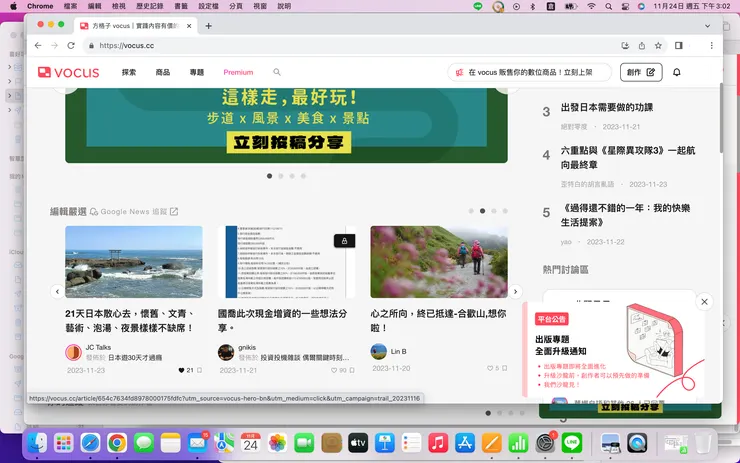Open the vocus site search icon
740x463 pixels.
click(x=277, y=72)
